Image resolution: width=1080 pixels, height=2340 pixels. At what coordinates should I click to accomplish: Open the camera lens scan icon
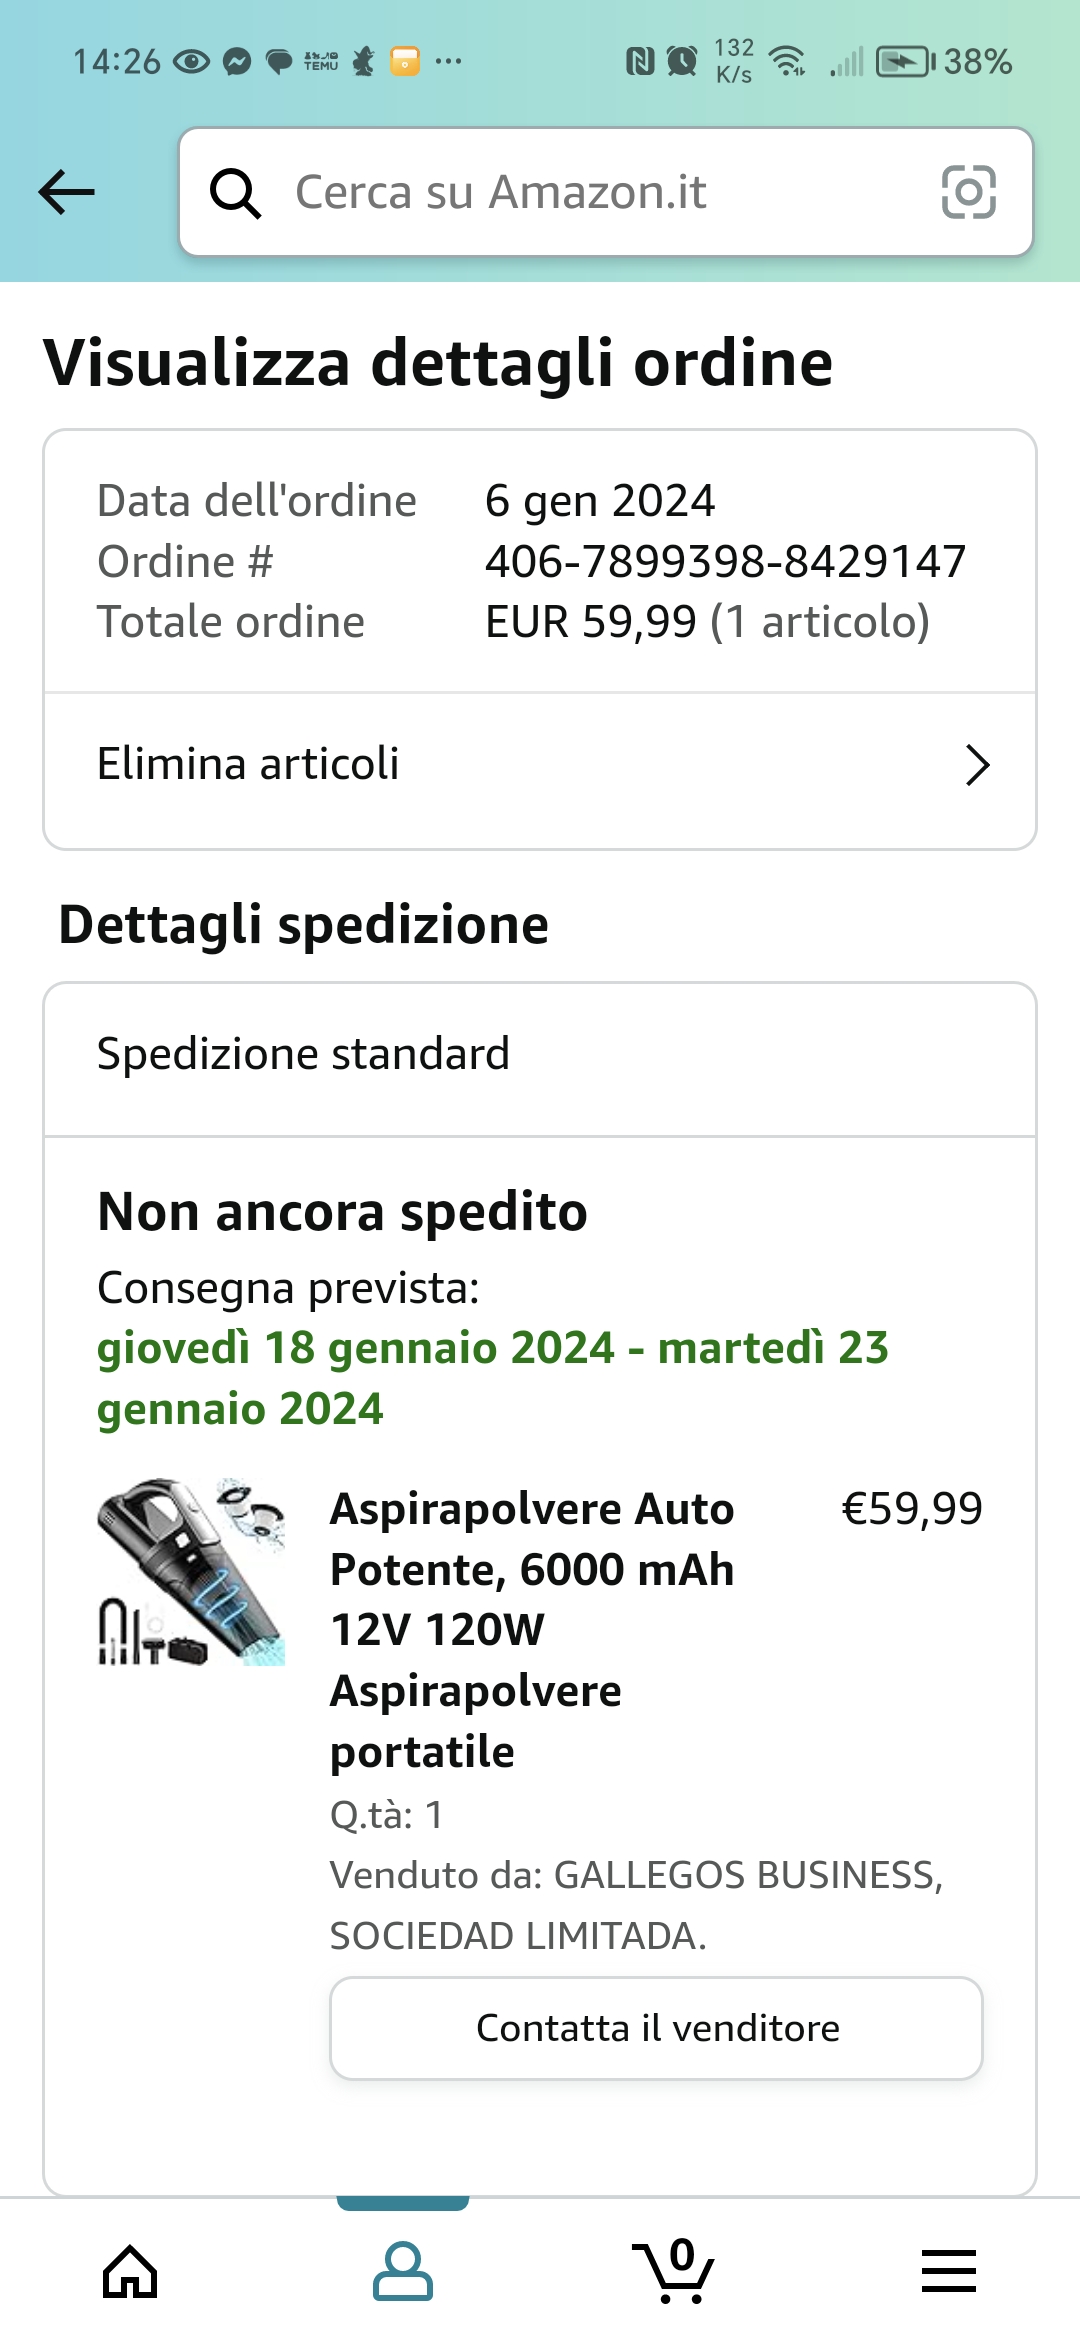(x=968, y=192)
